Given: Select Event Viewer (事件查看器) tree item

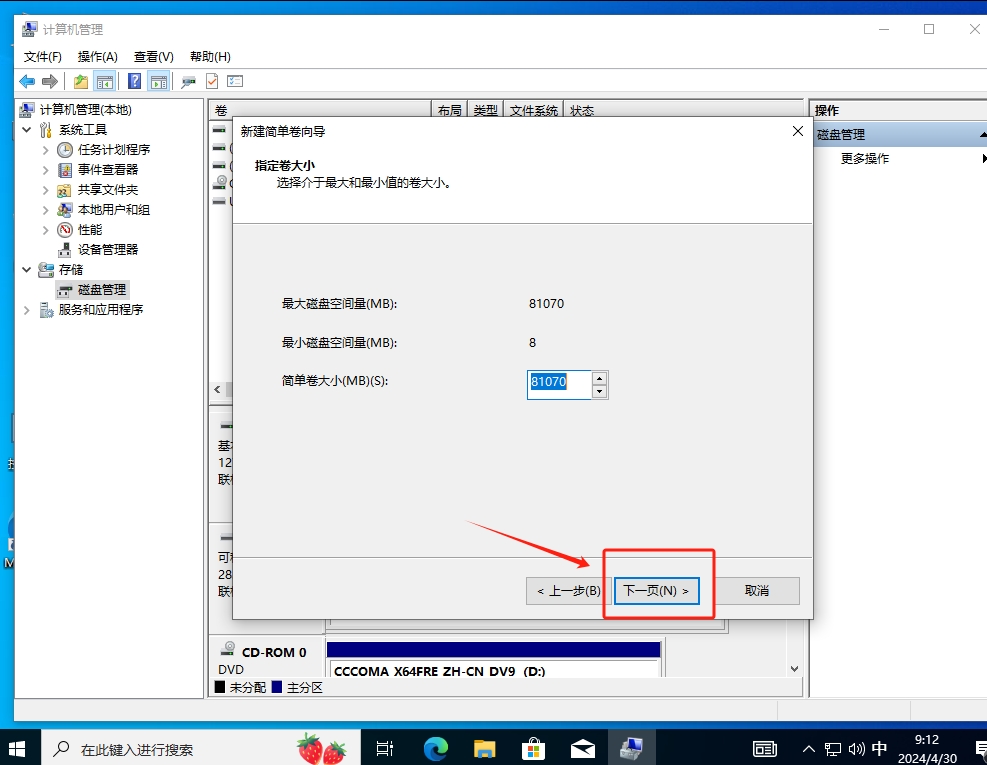Looking at the screenshot, I should click(x=108, y=170).
